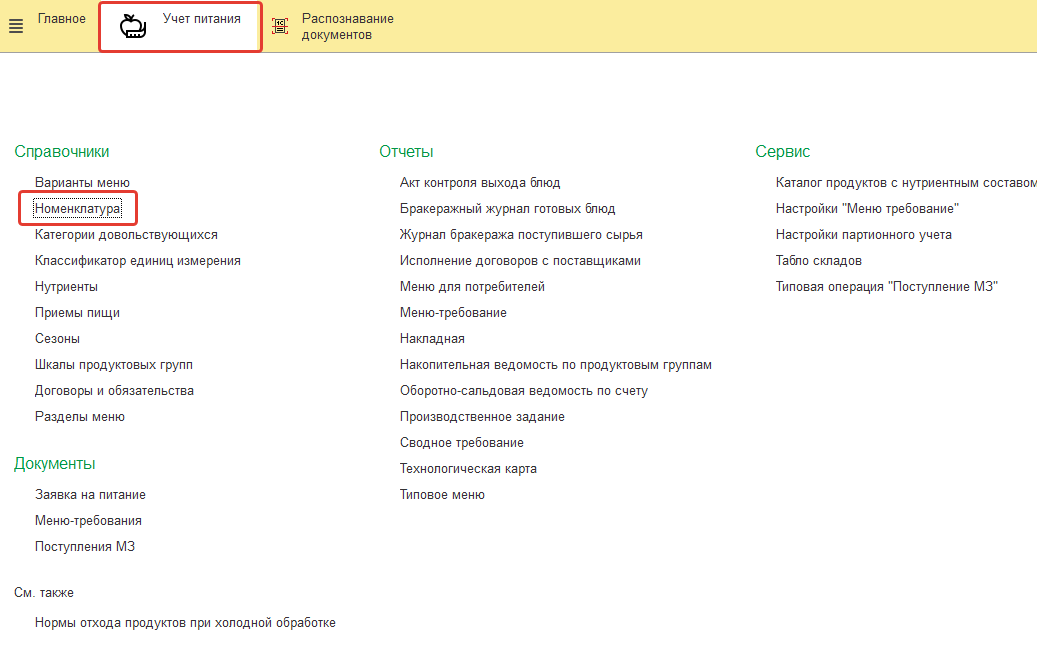This screenshot has width=1037, height=651.
Task: Launch Бракеражный журнал готовых блюд report
Action: (507, 209)
